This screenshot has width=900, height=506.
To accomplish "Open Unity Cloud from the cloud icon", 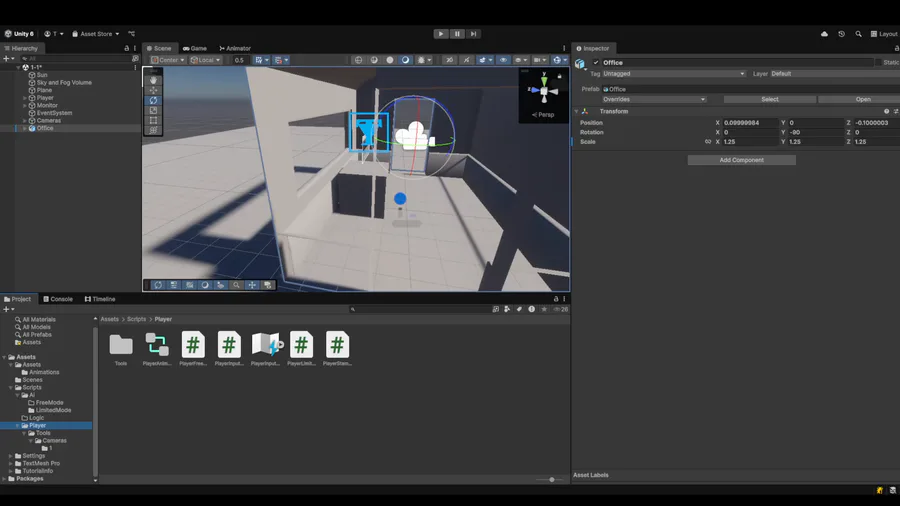I will coord(824,34).
